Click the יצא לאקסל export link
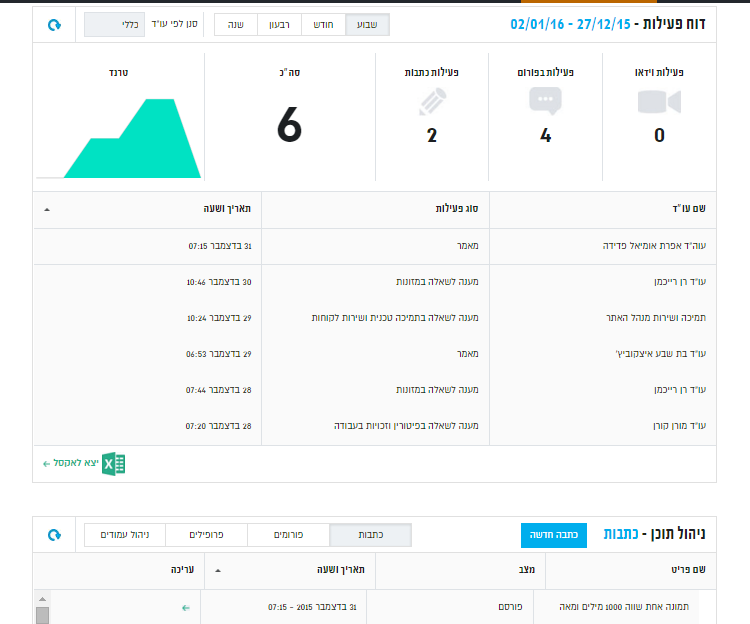 pos(71,463)
